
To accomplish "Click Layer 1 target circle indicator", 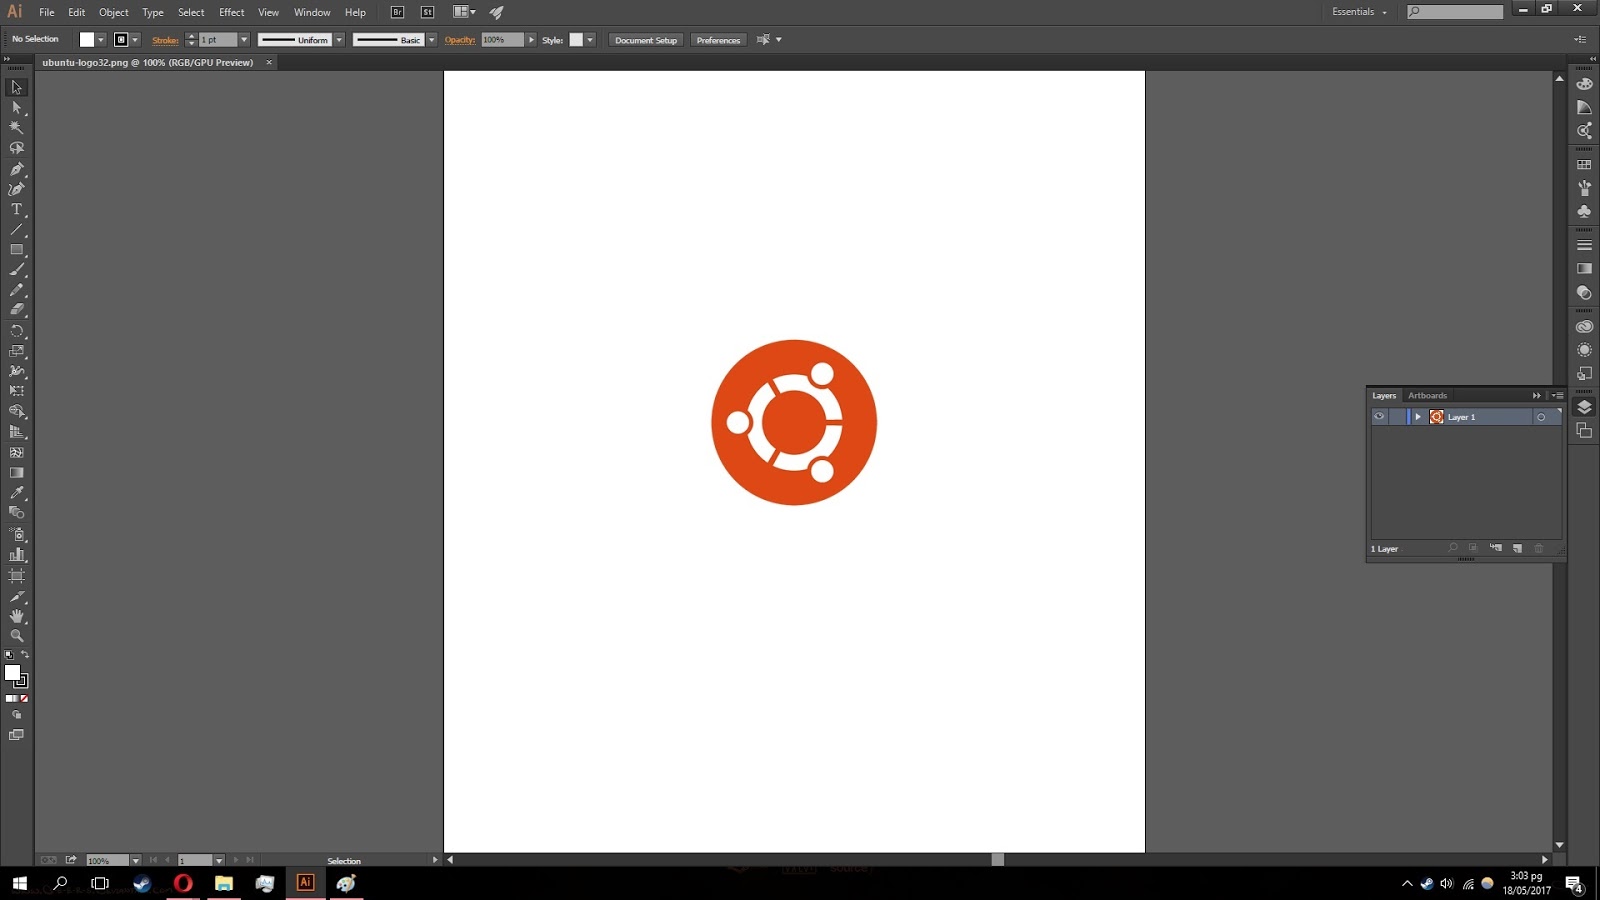I will coord(1541,417).
